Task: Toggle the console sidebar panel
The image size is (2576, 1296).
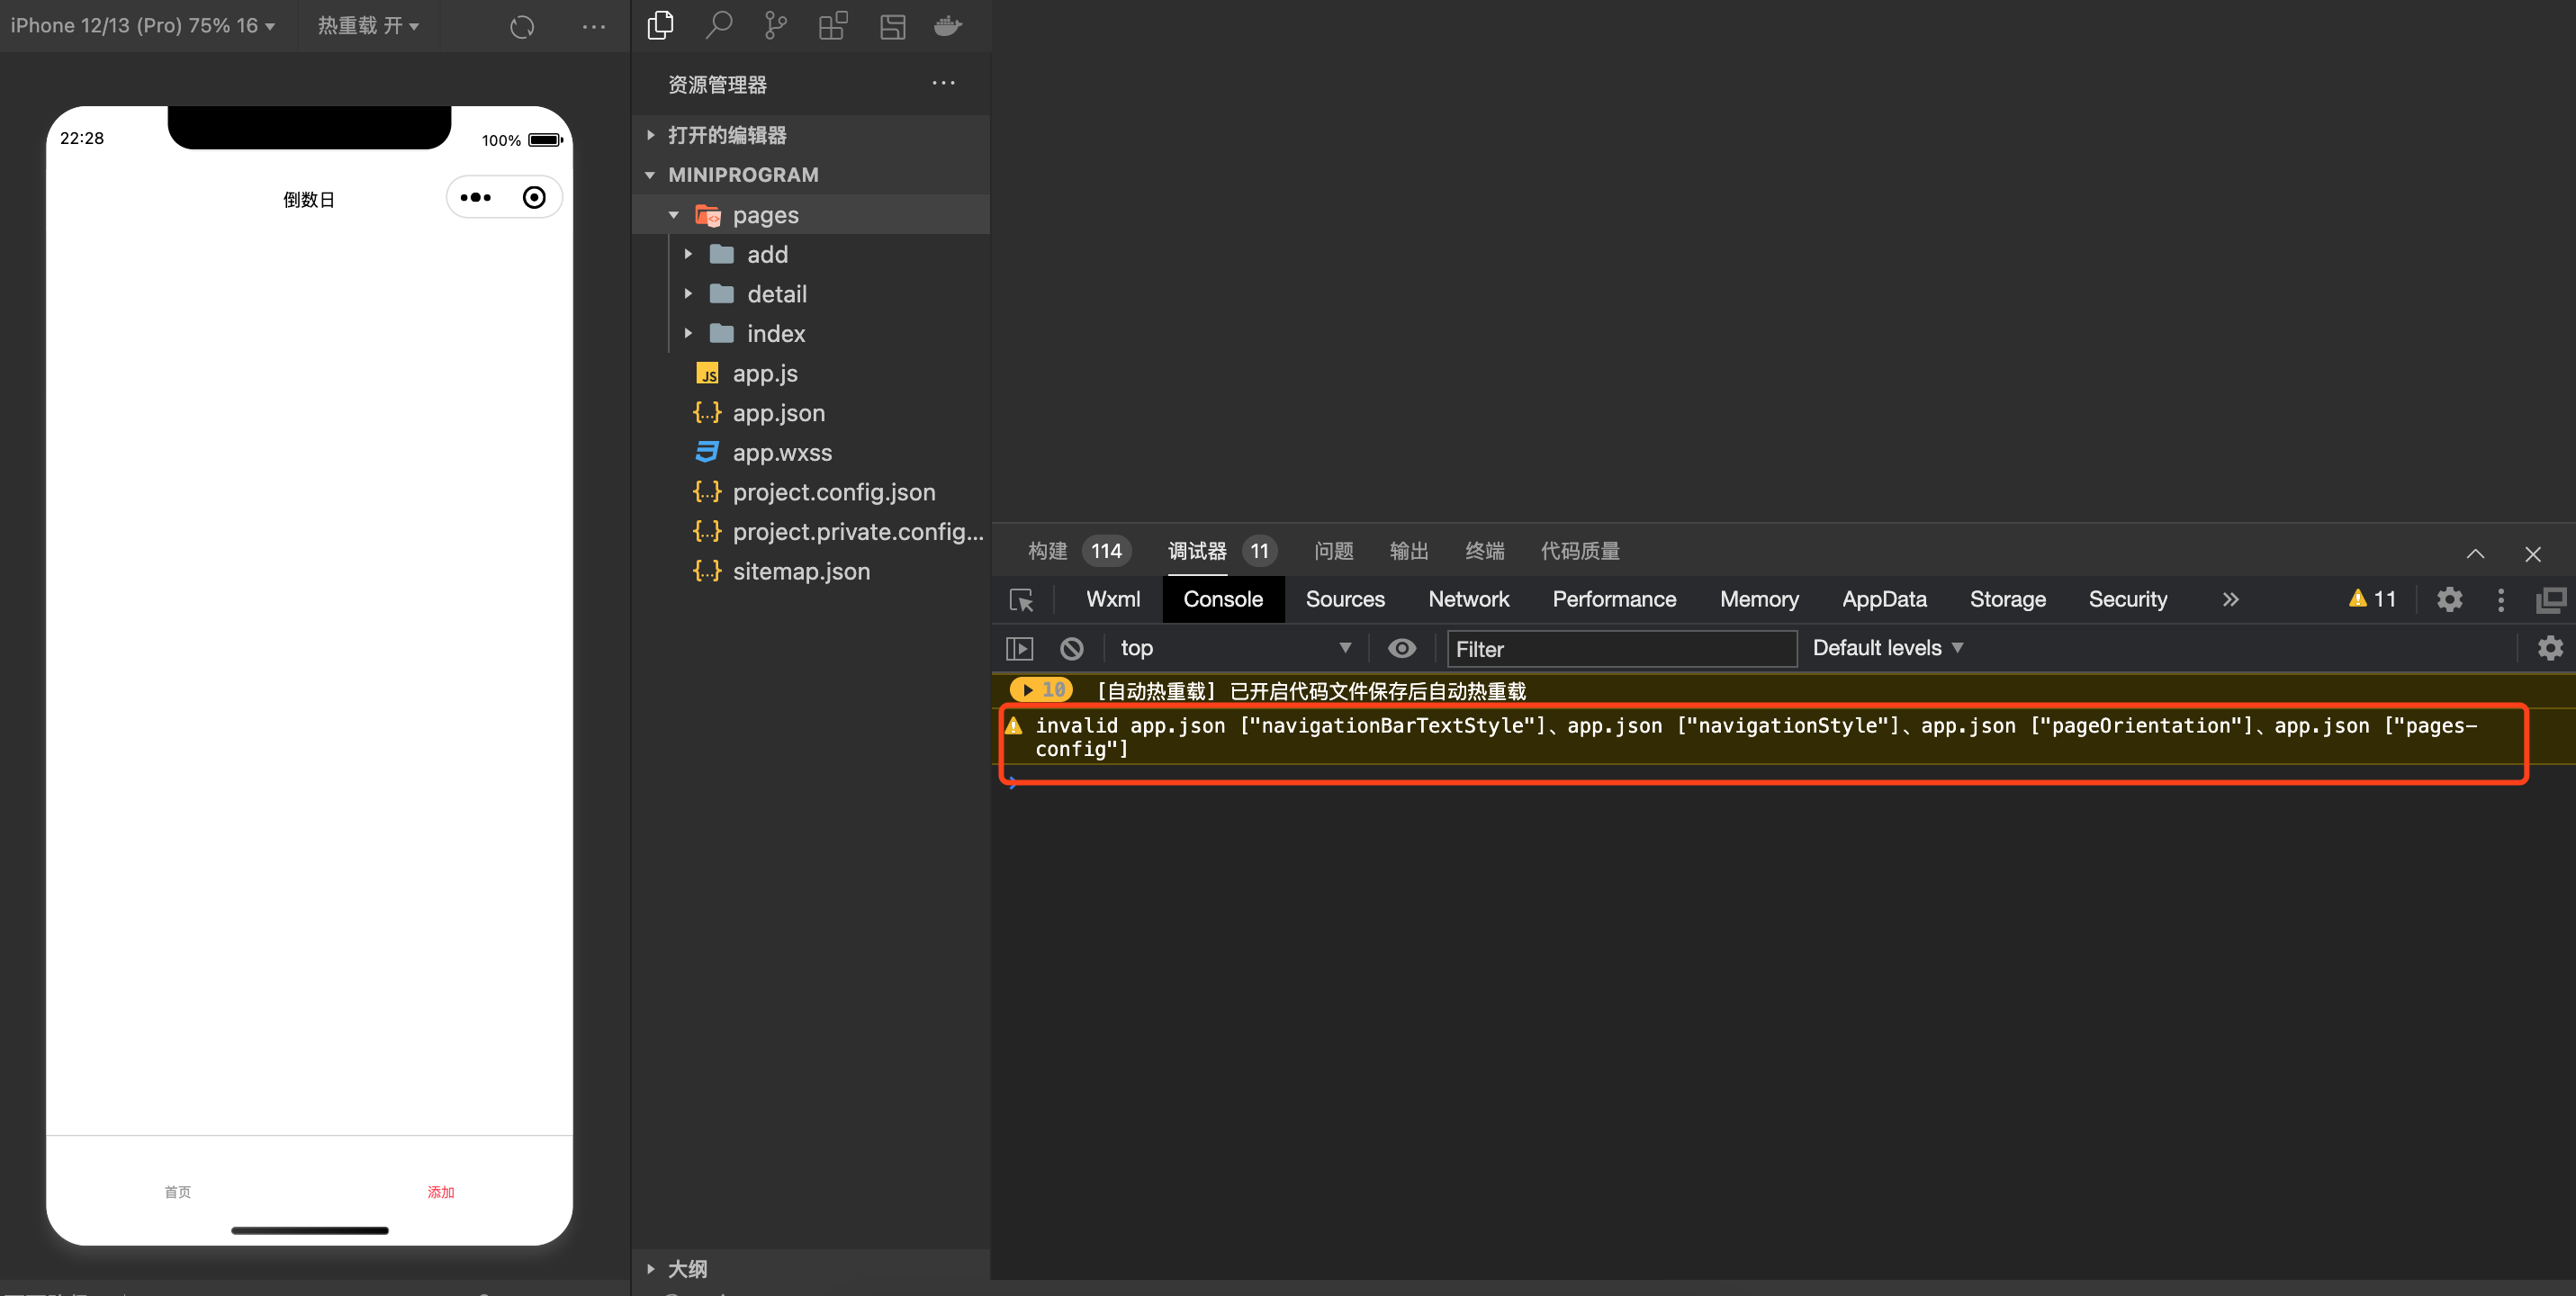Action: tap(1019, 648)
